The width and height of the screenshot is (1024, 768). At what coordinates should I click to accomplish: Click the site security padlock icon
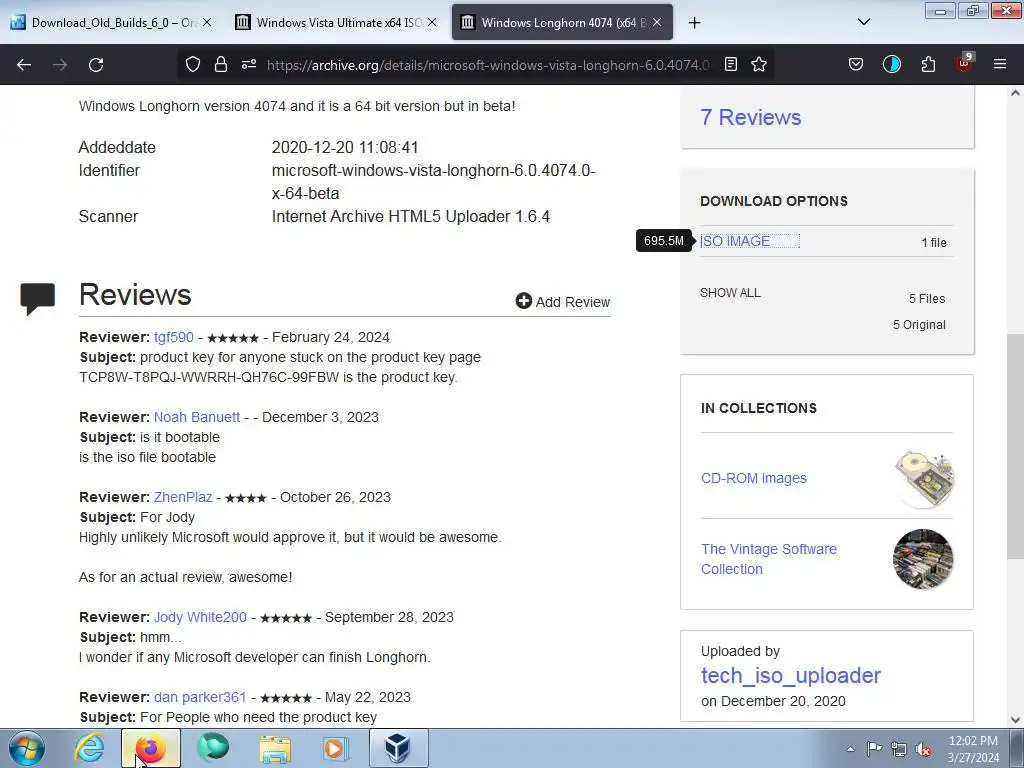point(221,64)
